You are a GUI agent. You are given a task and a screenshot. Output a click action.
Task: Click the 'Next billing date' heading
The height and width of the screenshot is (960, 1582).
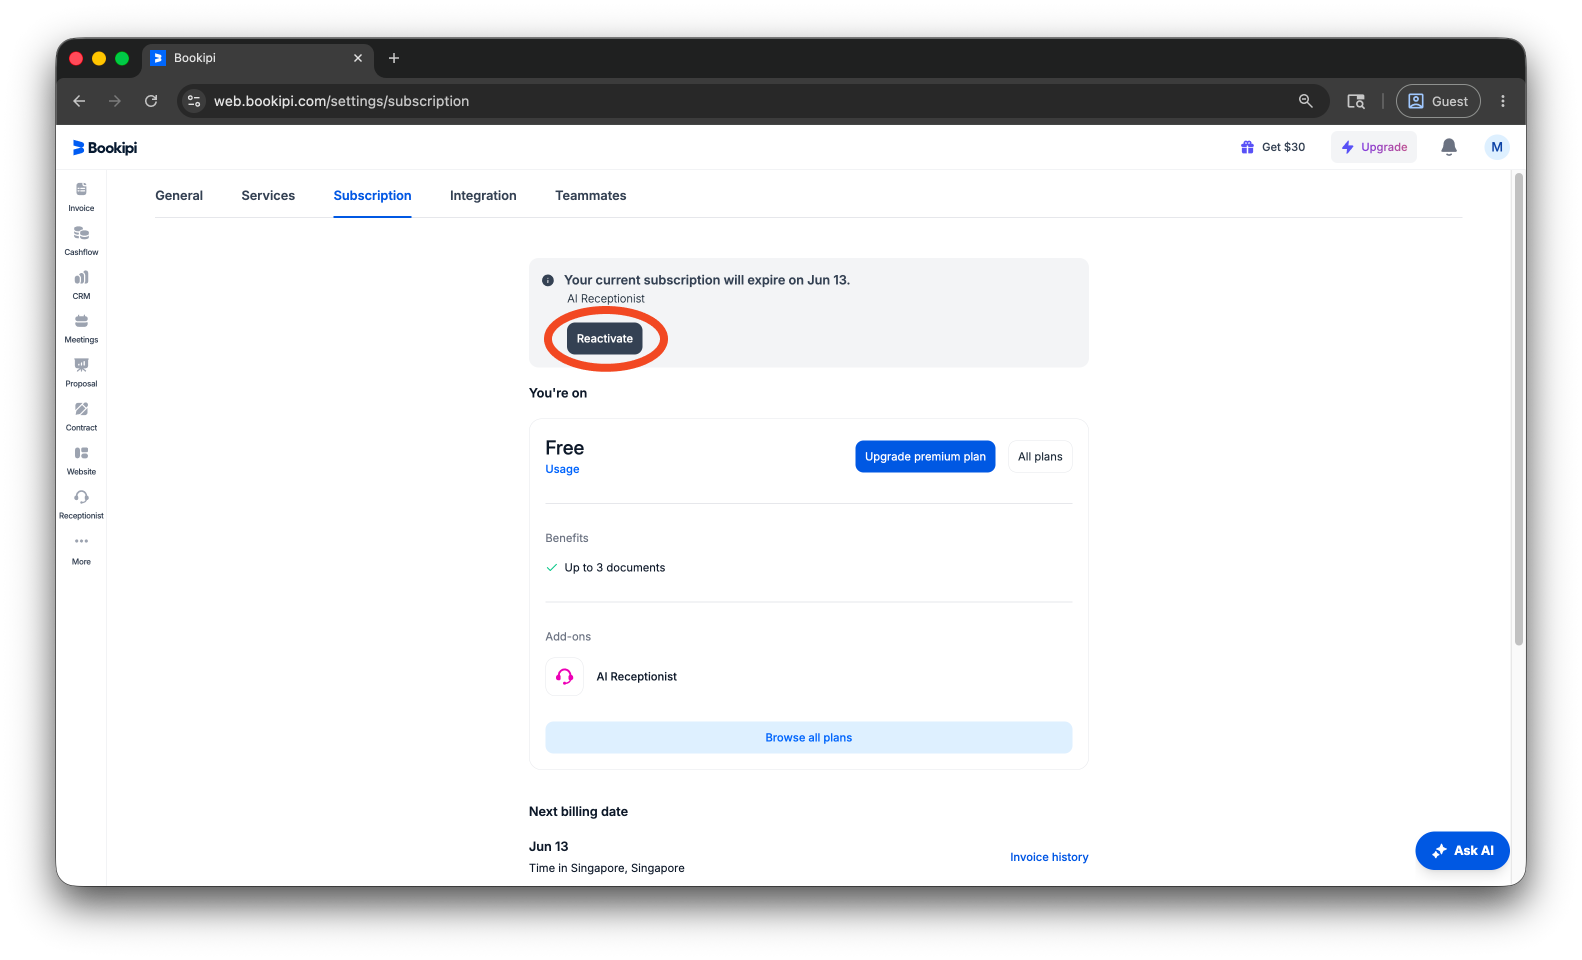578,812
